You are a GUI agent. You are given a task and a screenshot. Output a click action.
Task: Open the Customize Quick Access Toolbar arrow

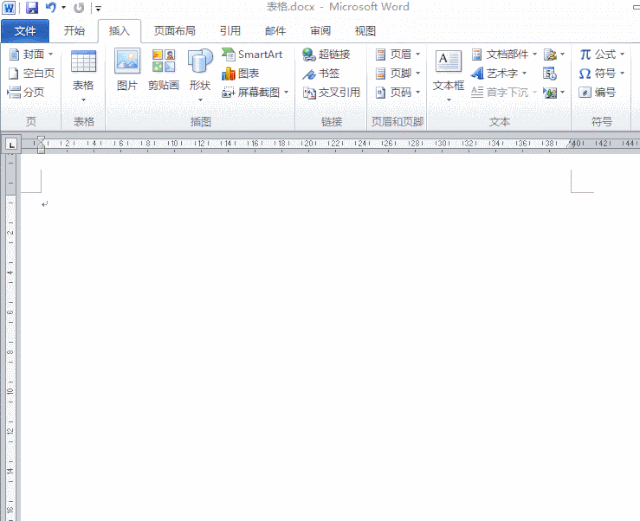coord(98,8)
